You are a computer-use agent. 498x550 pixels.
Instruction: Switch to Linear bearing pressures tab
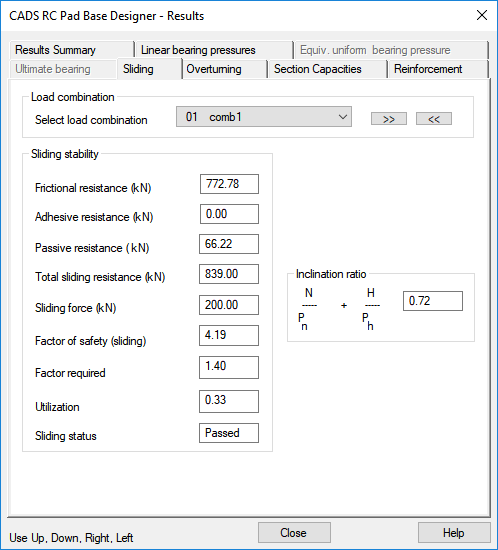(214, 50)
